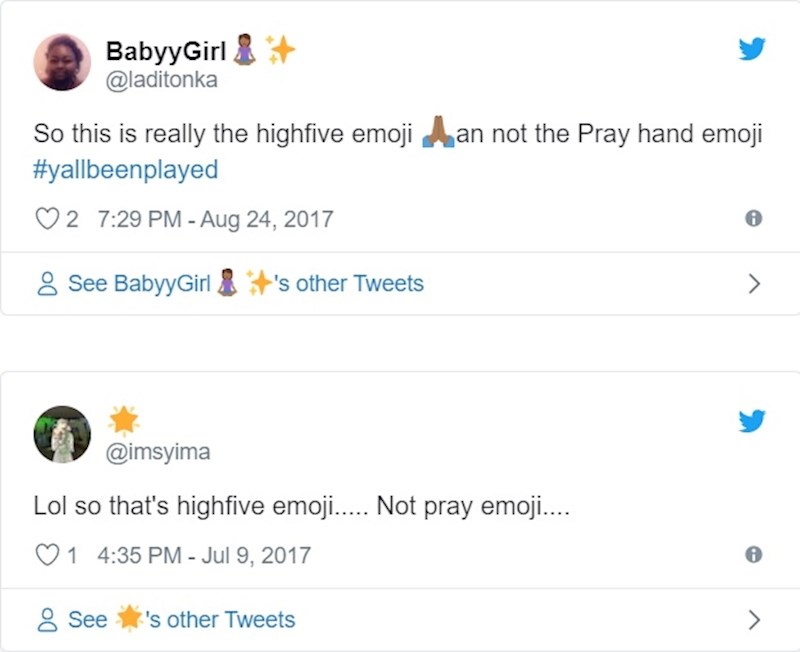
Task: Click See BabyyGirl's other Tweets link
Action: pyautogui.click(x=245, y=284)
